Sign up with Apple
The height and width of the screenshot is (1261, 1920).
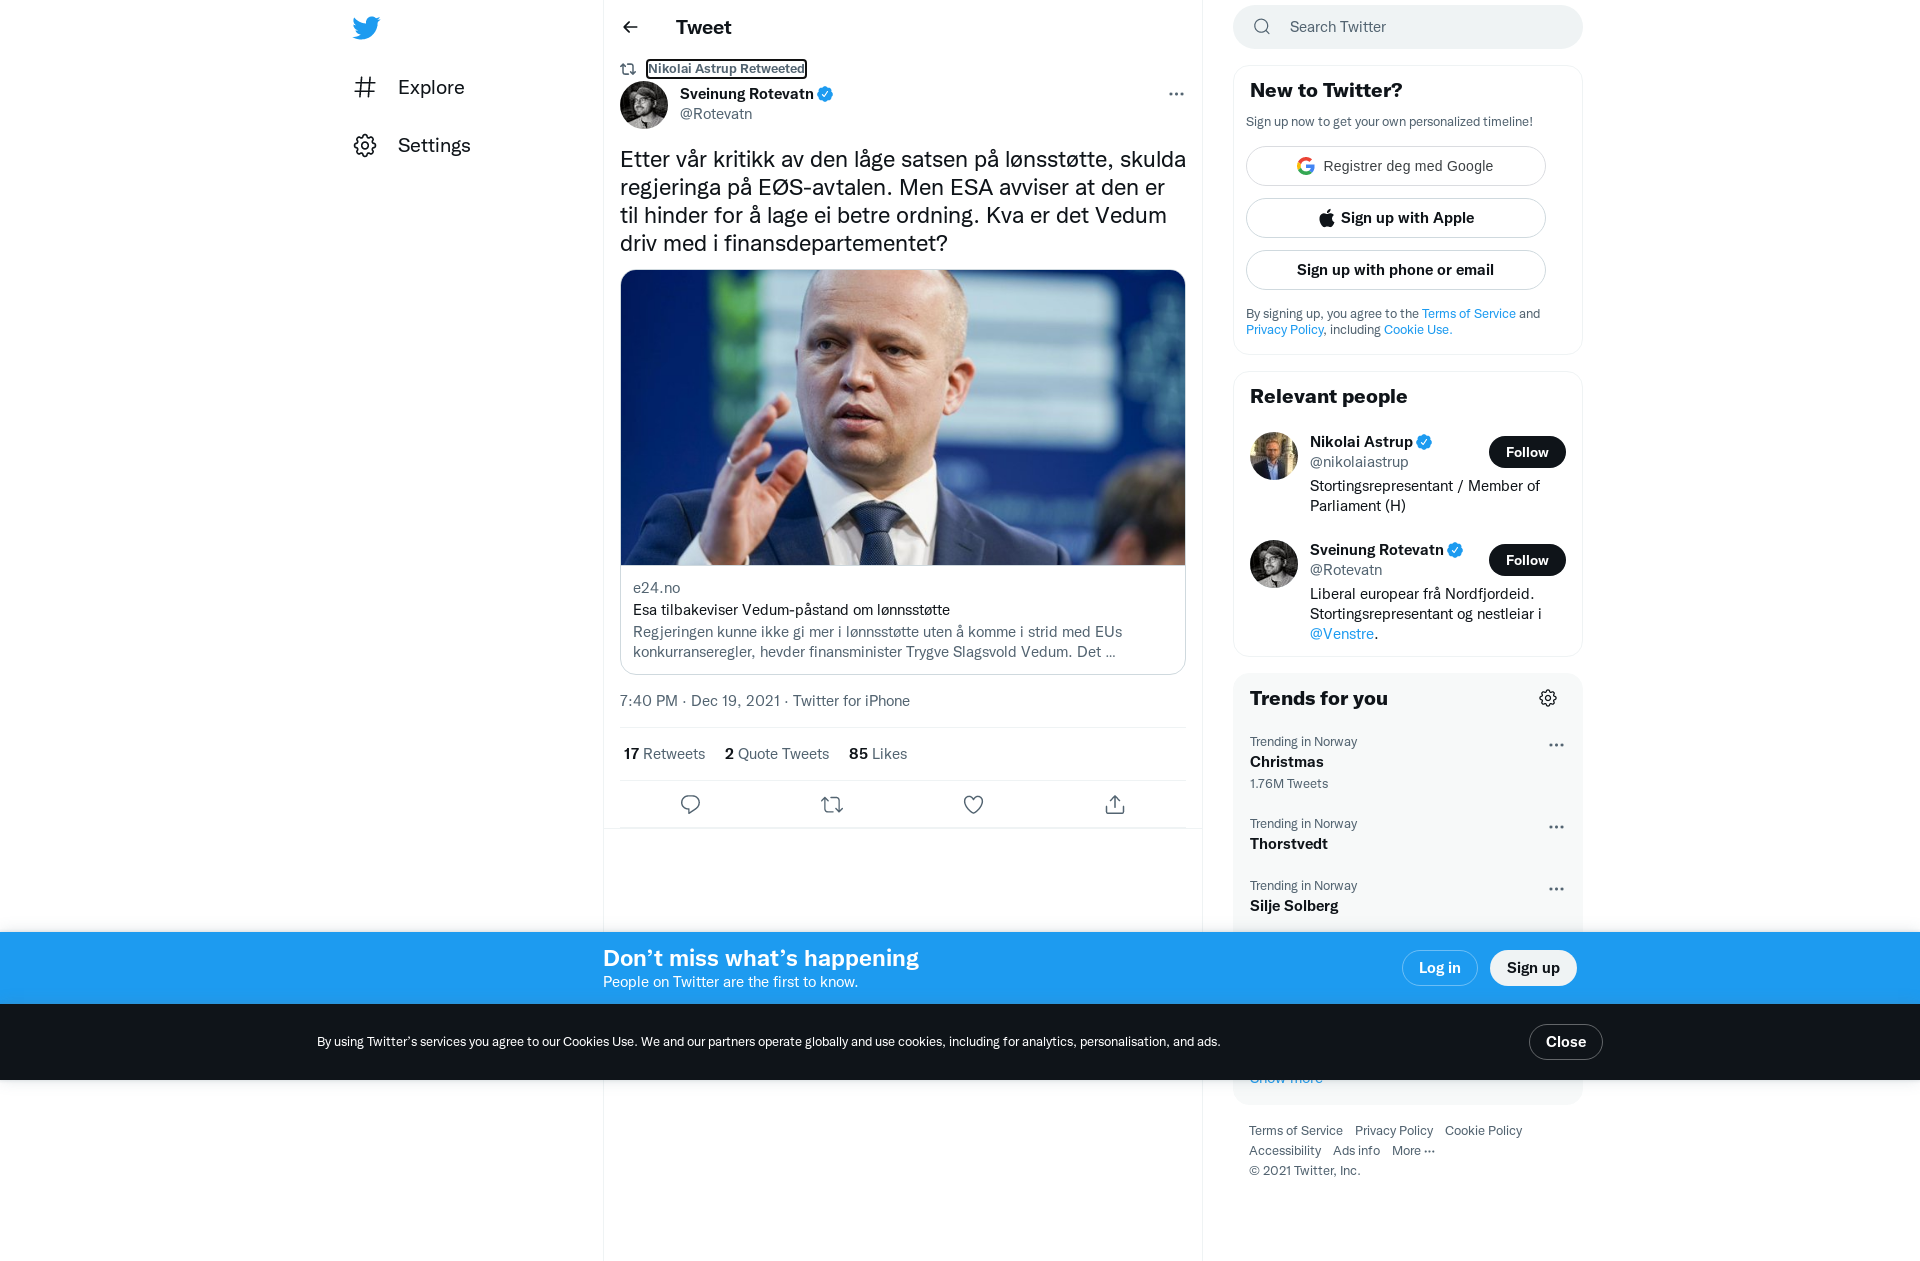pos(1396,218)
